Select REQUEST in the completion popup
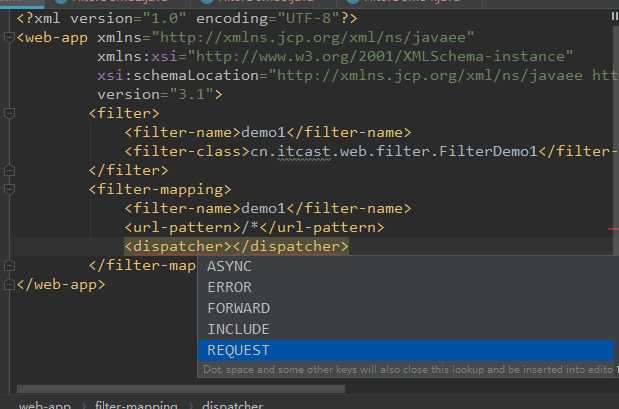619x409 pixels. [x=406, y=350]
